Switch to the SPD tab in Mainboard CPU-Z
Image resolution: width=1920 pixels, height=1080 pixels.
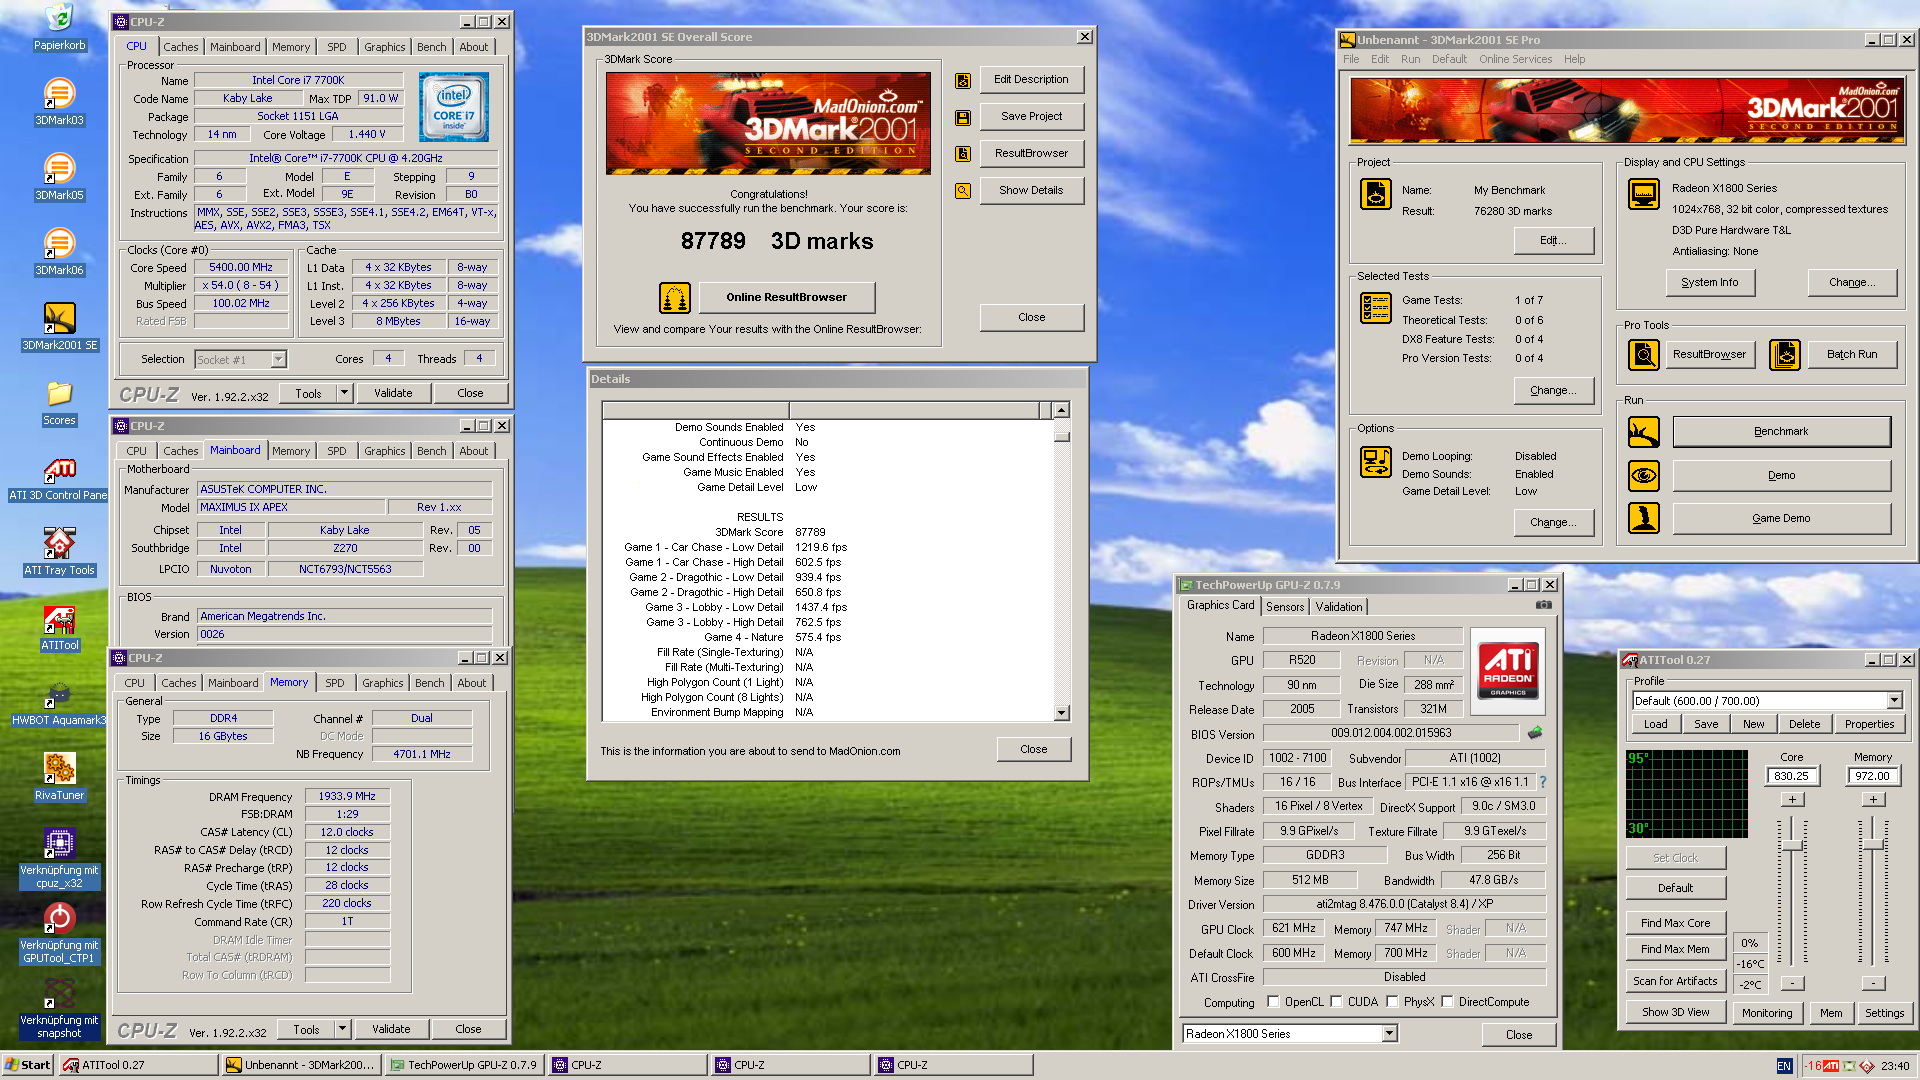click(337, 451)
